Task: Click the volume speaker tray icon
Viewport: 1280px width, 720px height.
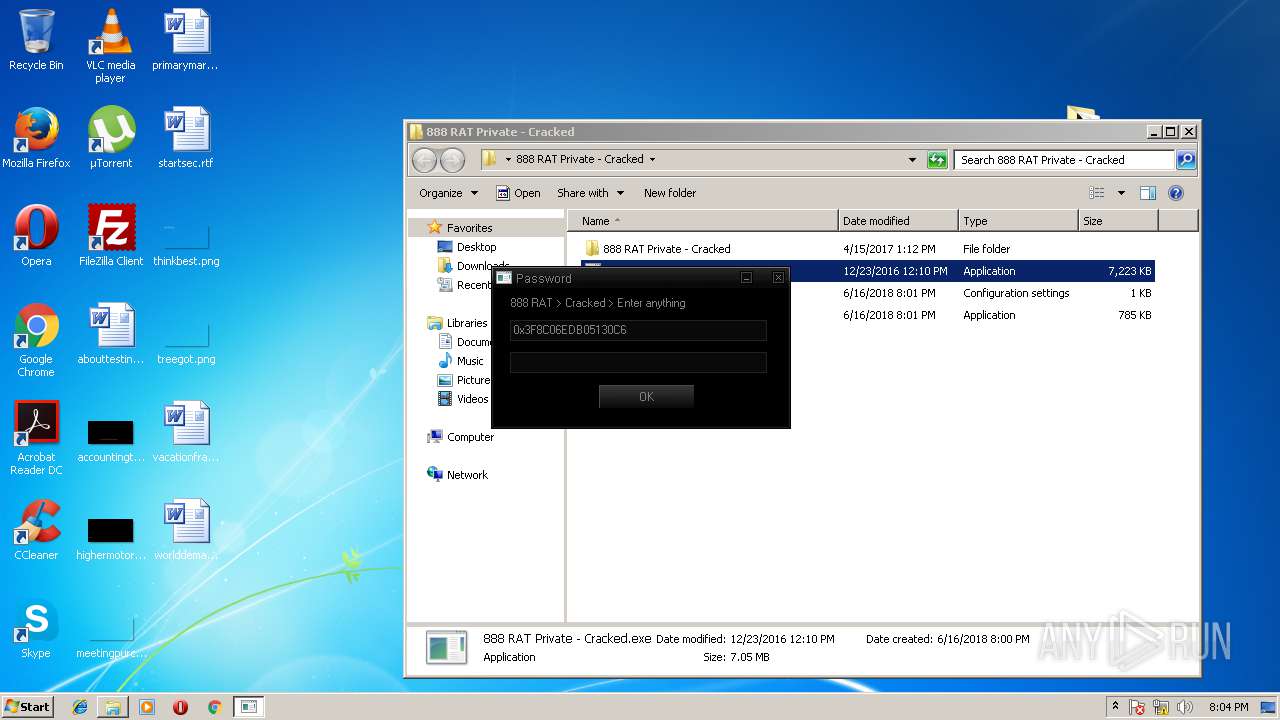Action: click(x=1186, y=707)
